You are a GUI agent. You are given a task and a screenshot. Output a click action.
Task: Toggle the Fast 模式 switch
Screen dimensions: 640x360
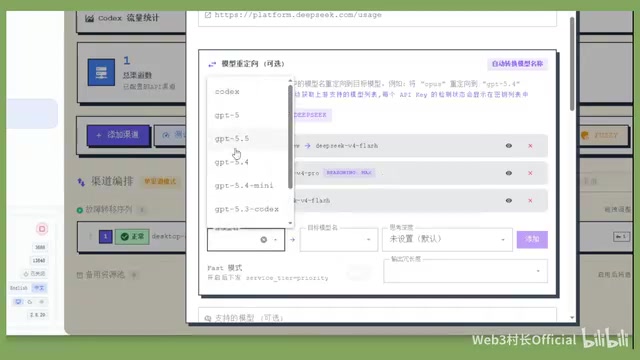pos(359,273)
